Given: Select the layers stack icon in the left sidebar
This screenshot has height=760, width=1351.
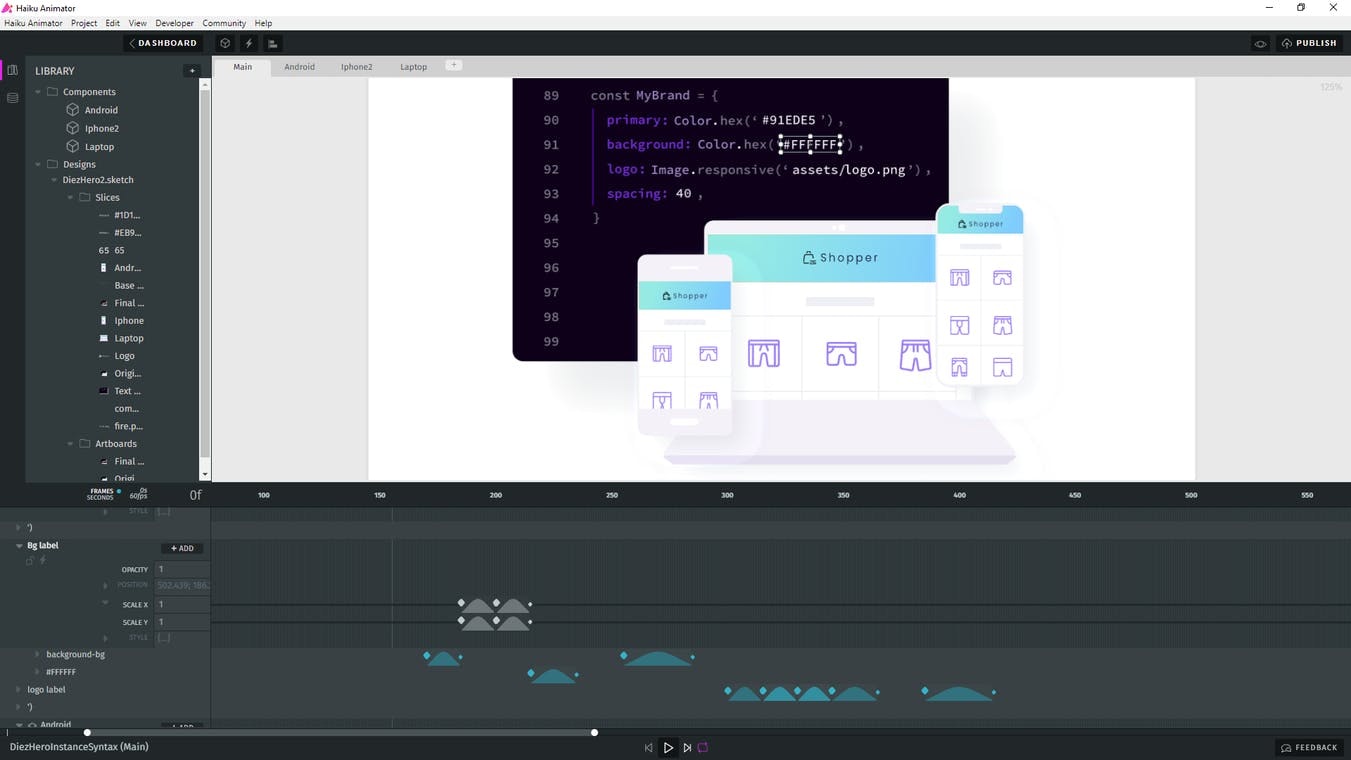Looking at the screenshot, I should [x=12, y=97].
